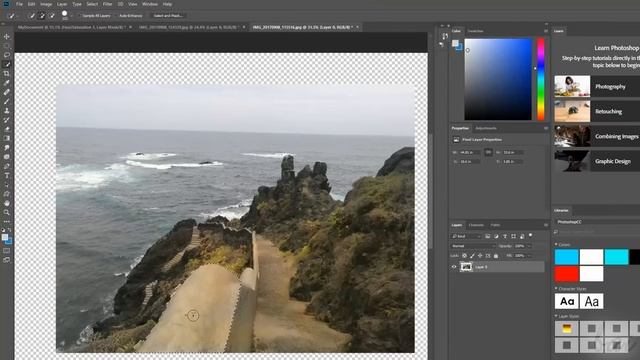Select the Eraser tool
Image resolution: width=640 pixels, height=360 pixels.
(7, 129)
